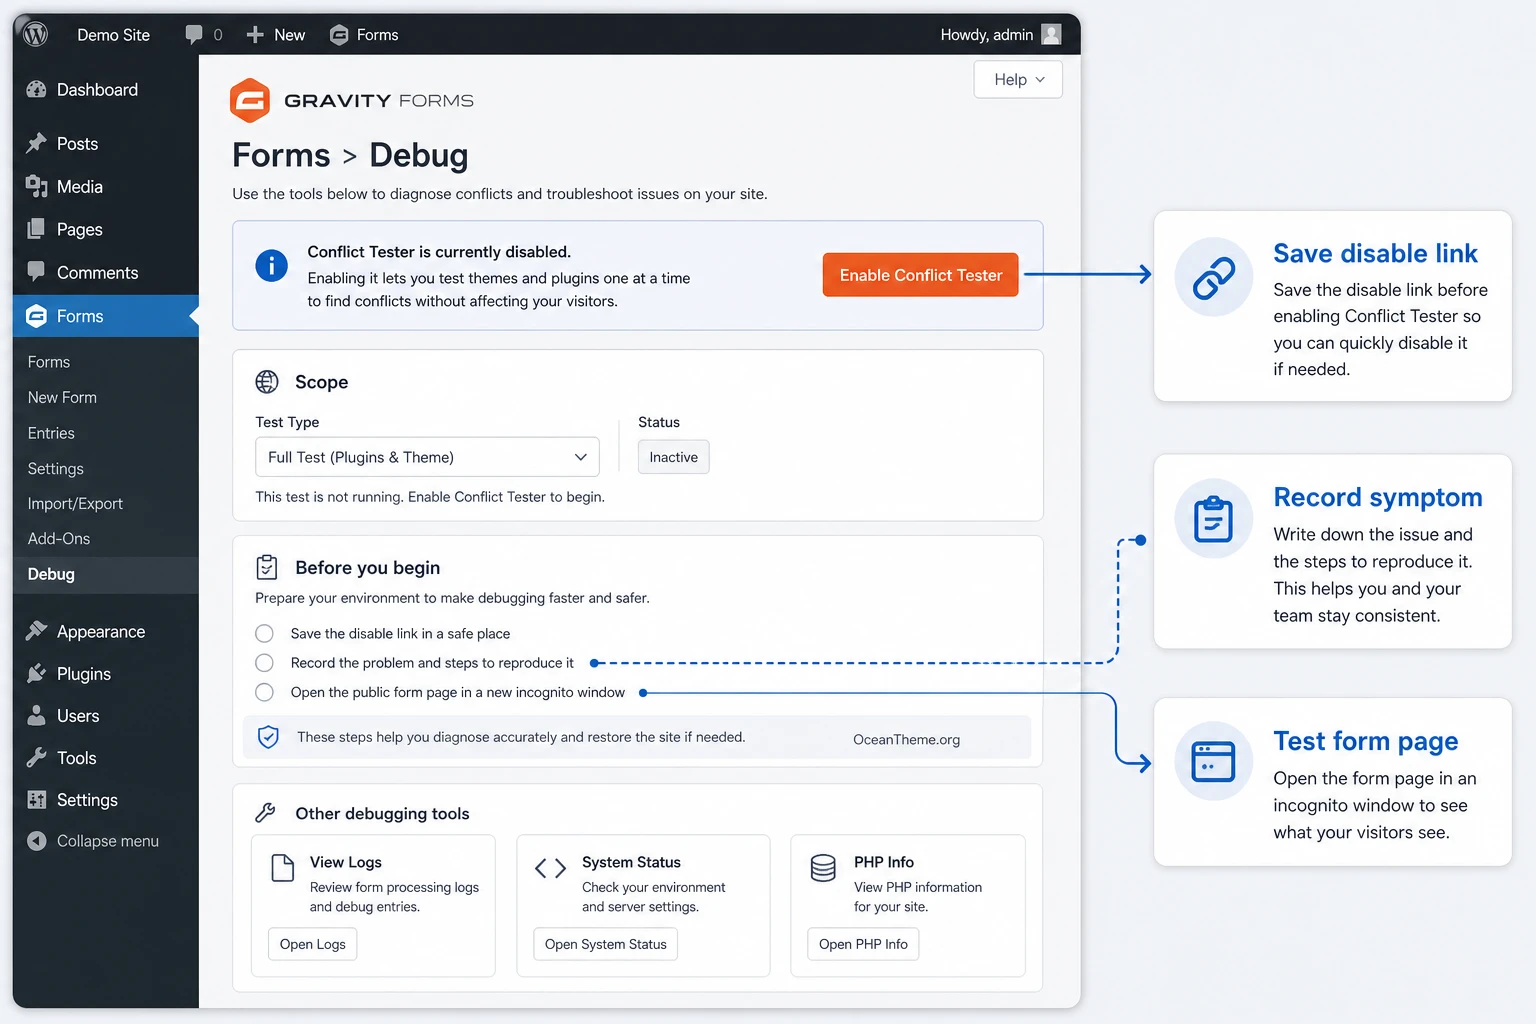Screen dimensions: 1536x1024
Task: Open Demo Site in admin bar
Action: pos(114,35)
